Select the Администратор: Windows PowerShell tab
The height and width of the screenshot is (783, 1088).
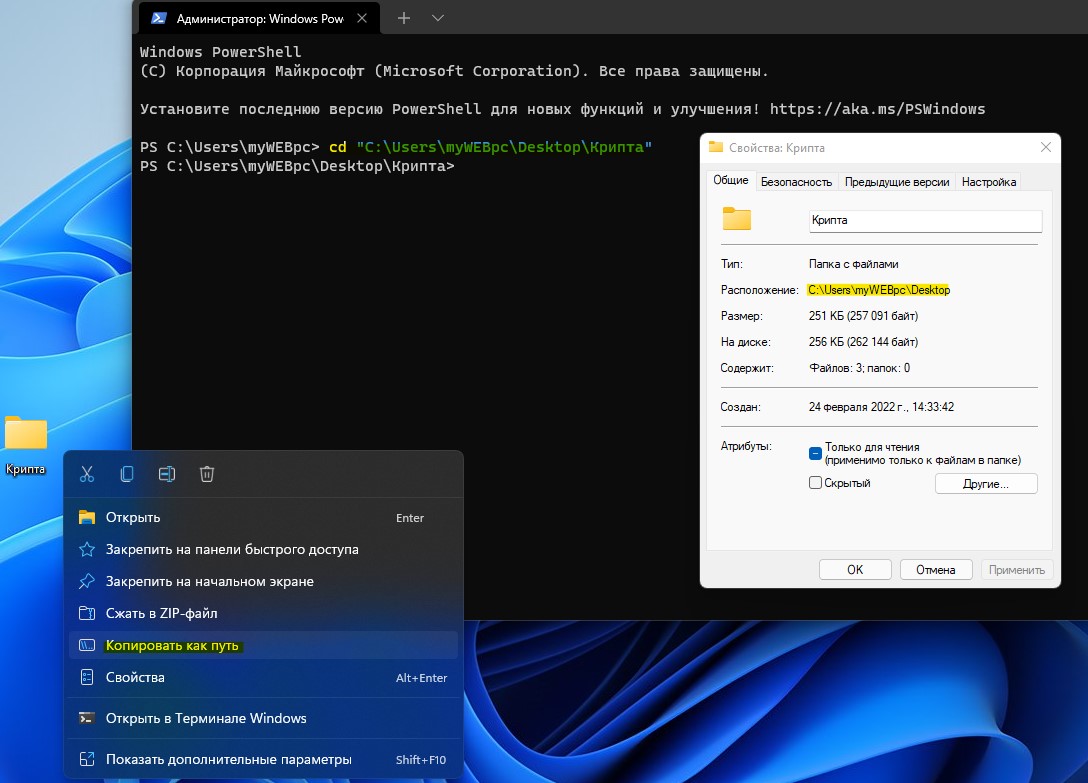pyautogui.click(x=260, y=18)
